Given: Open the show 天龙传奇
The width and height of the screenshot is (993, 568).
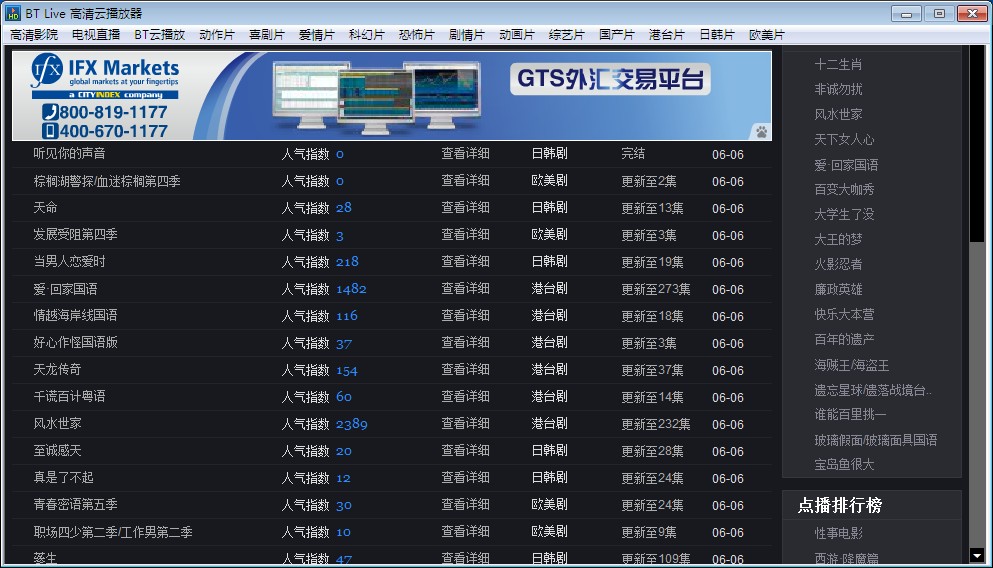Looking at the screenshot, I should [57, 369].
